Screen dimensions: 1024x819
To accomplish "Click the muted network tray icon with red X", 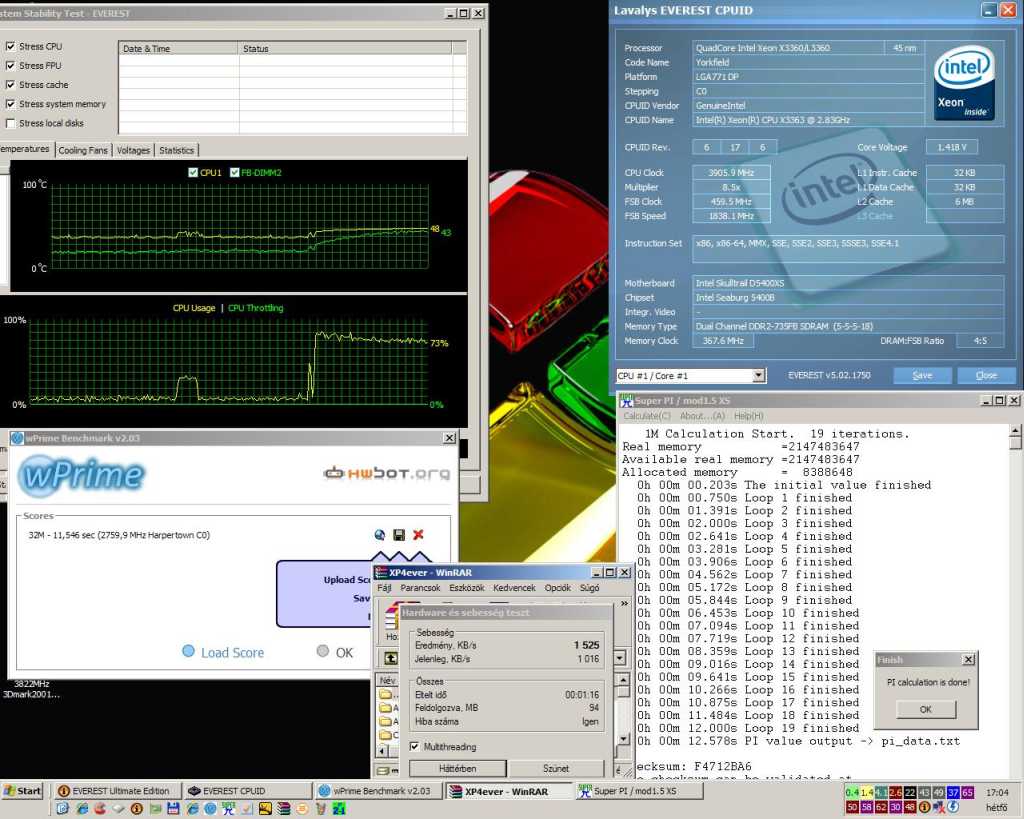I will 939,807.
